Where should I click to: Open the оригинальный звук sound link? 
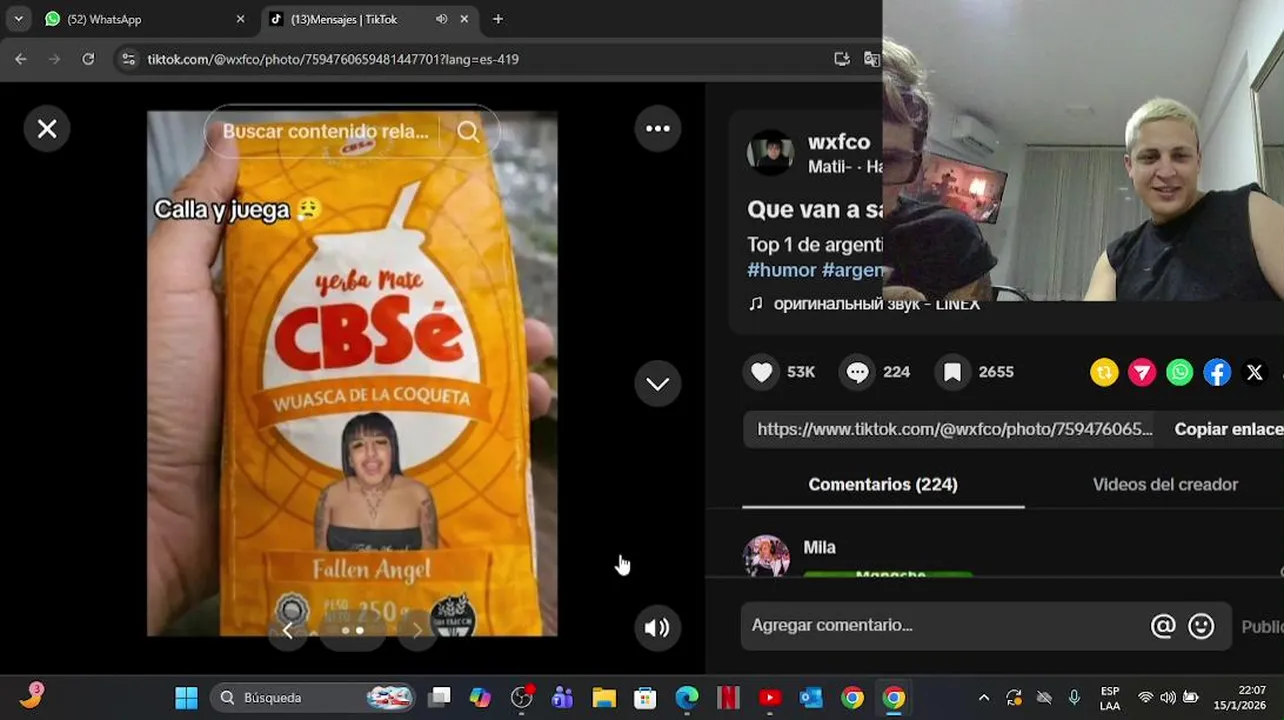876,304
